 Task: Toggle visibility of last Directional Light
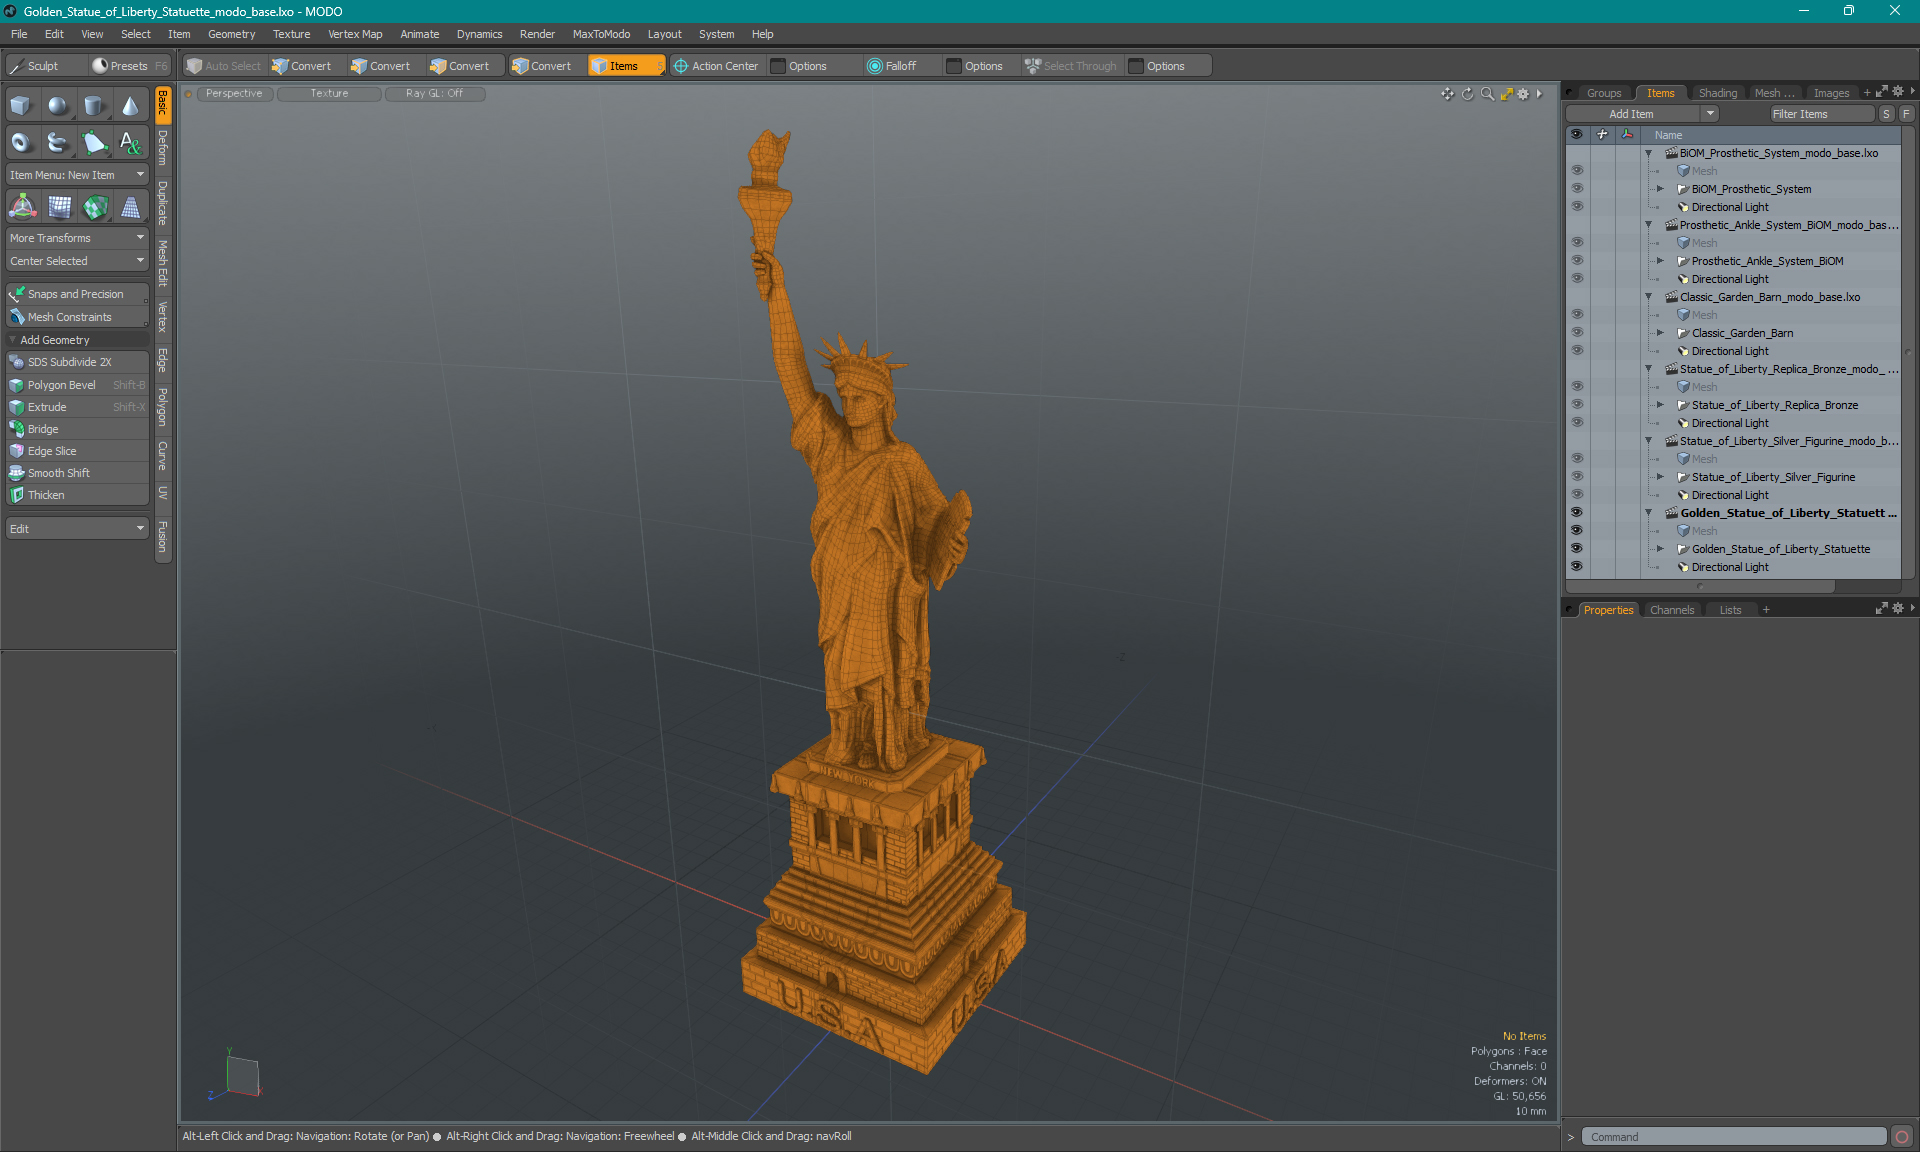click(1577, 567)
